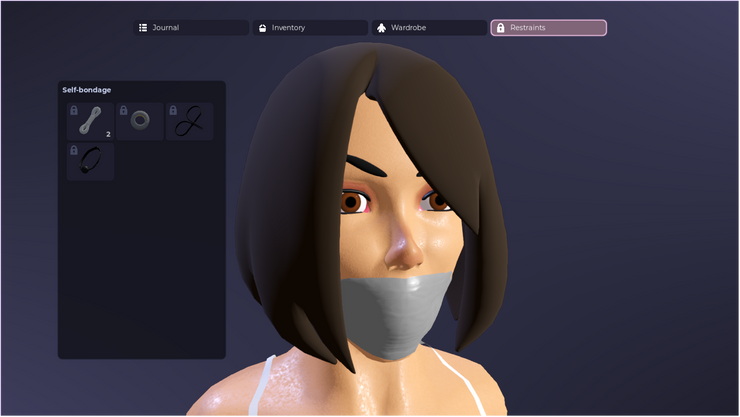Open the Wardrobe tab

pyautogui.click(x=429, y=28)
